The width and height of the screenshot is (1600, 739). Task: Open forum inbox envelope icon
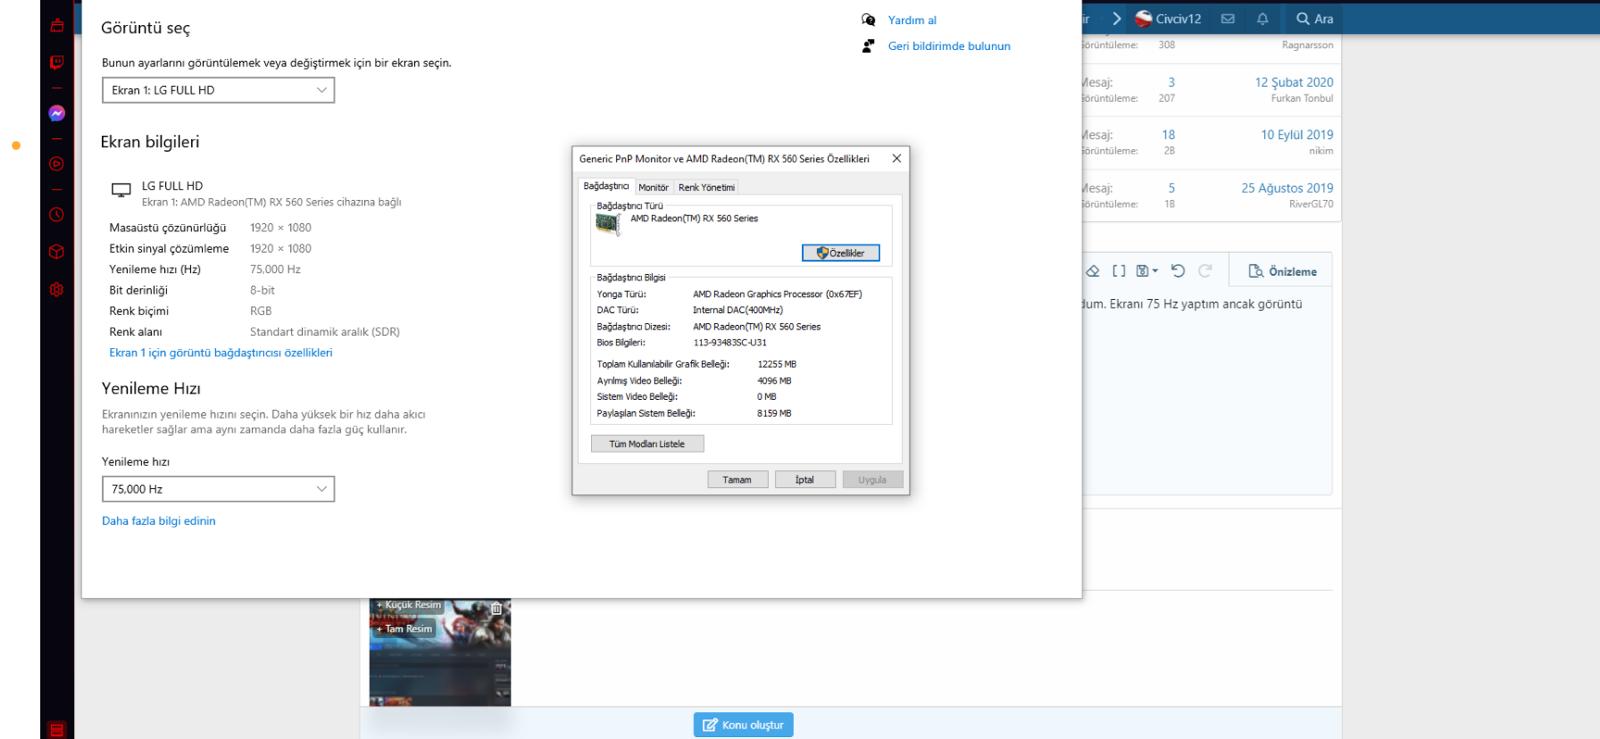click(x=1228, y=19)
